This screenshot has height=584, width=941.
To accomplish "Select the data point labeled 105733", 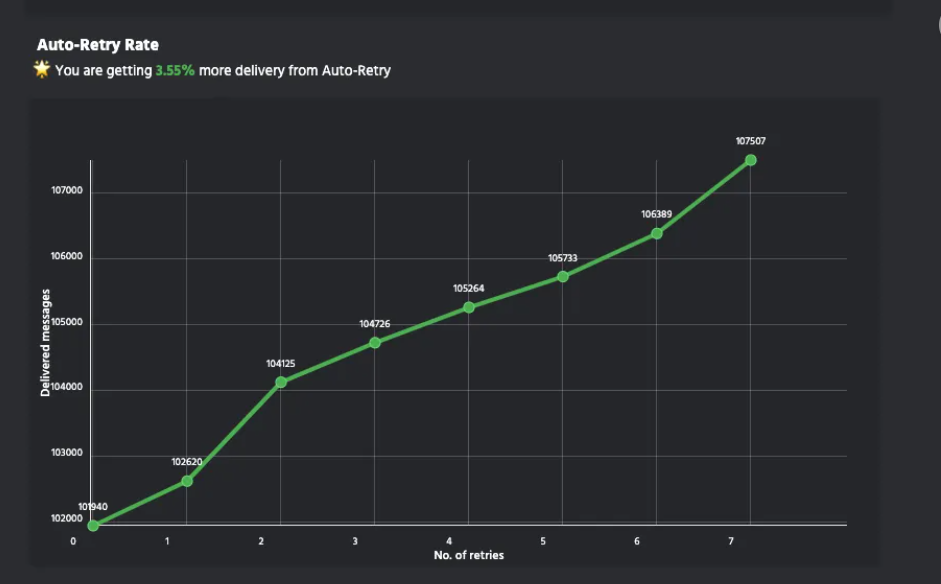I will tap(563, 276).
